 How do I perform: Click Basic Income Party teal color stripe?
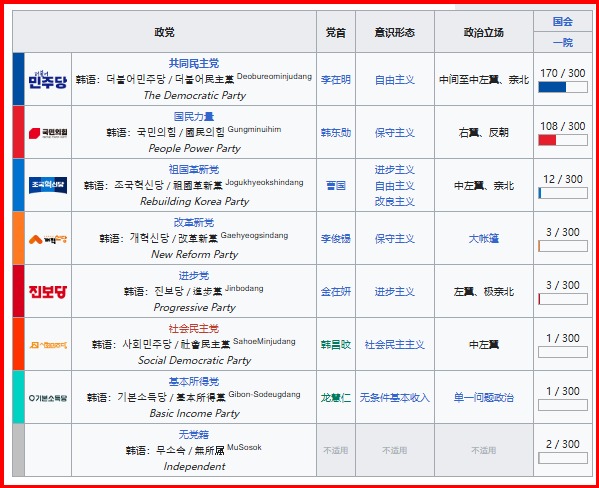(18, 397)
